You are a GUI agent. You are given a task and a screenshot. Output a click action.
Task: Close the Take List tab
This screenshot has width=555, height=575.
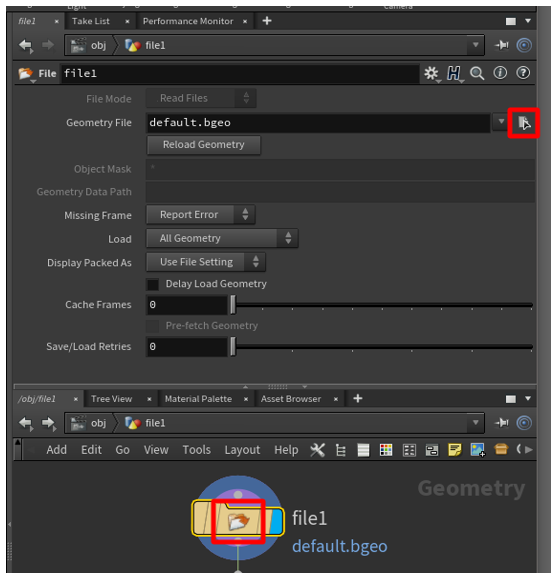[127, 22]
